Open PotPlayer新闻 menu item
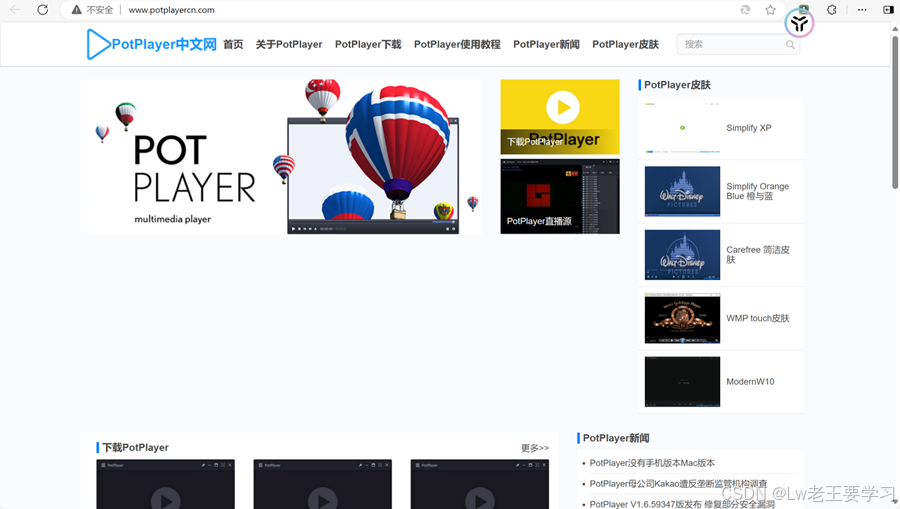Viewport: 900px width, 509px height. click(546, 44)
